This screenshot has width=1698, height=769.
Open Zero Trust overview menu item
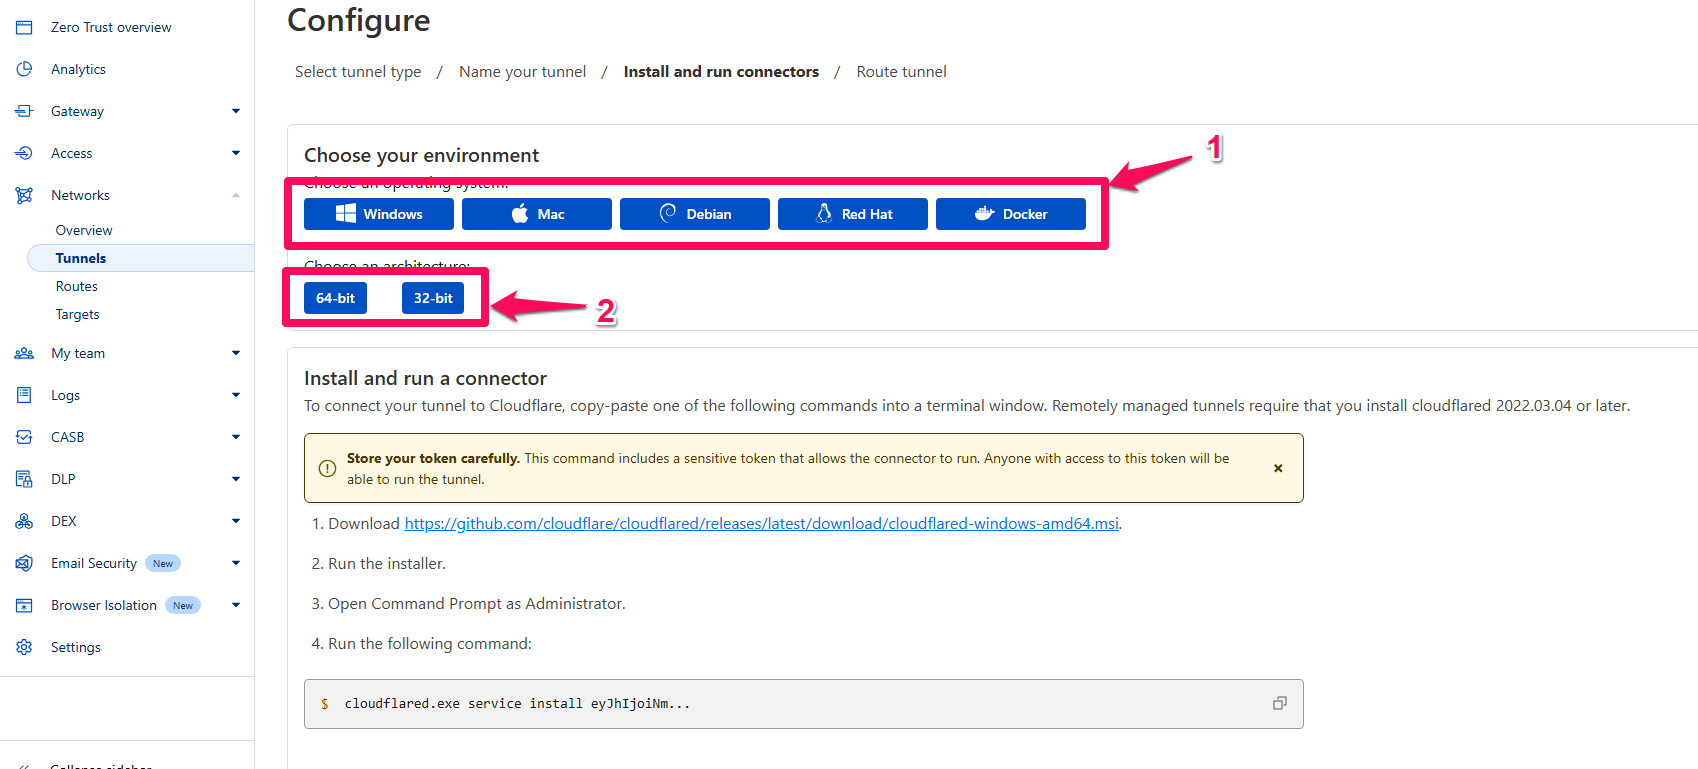[111, 27]
